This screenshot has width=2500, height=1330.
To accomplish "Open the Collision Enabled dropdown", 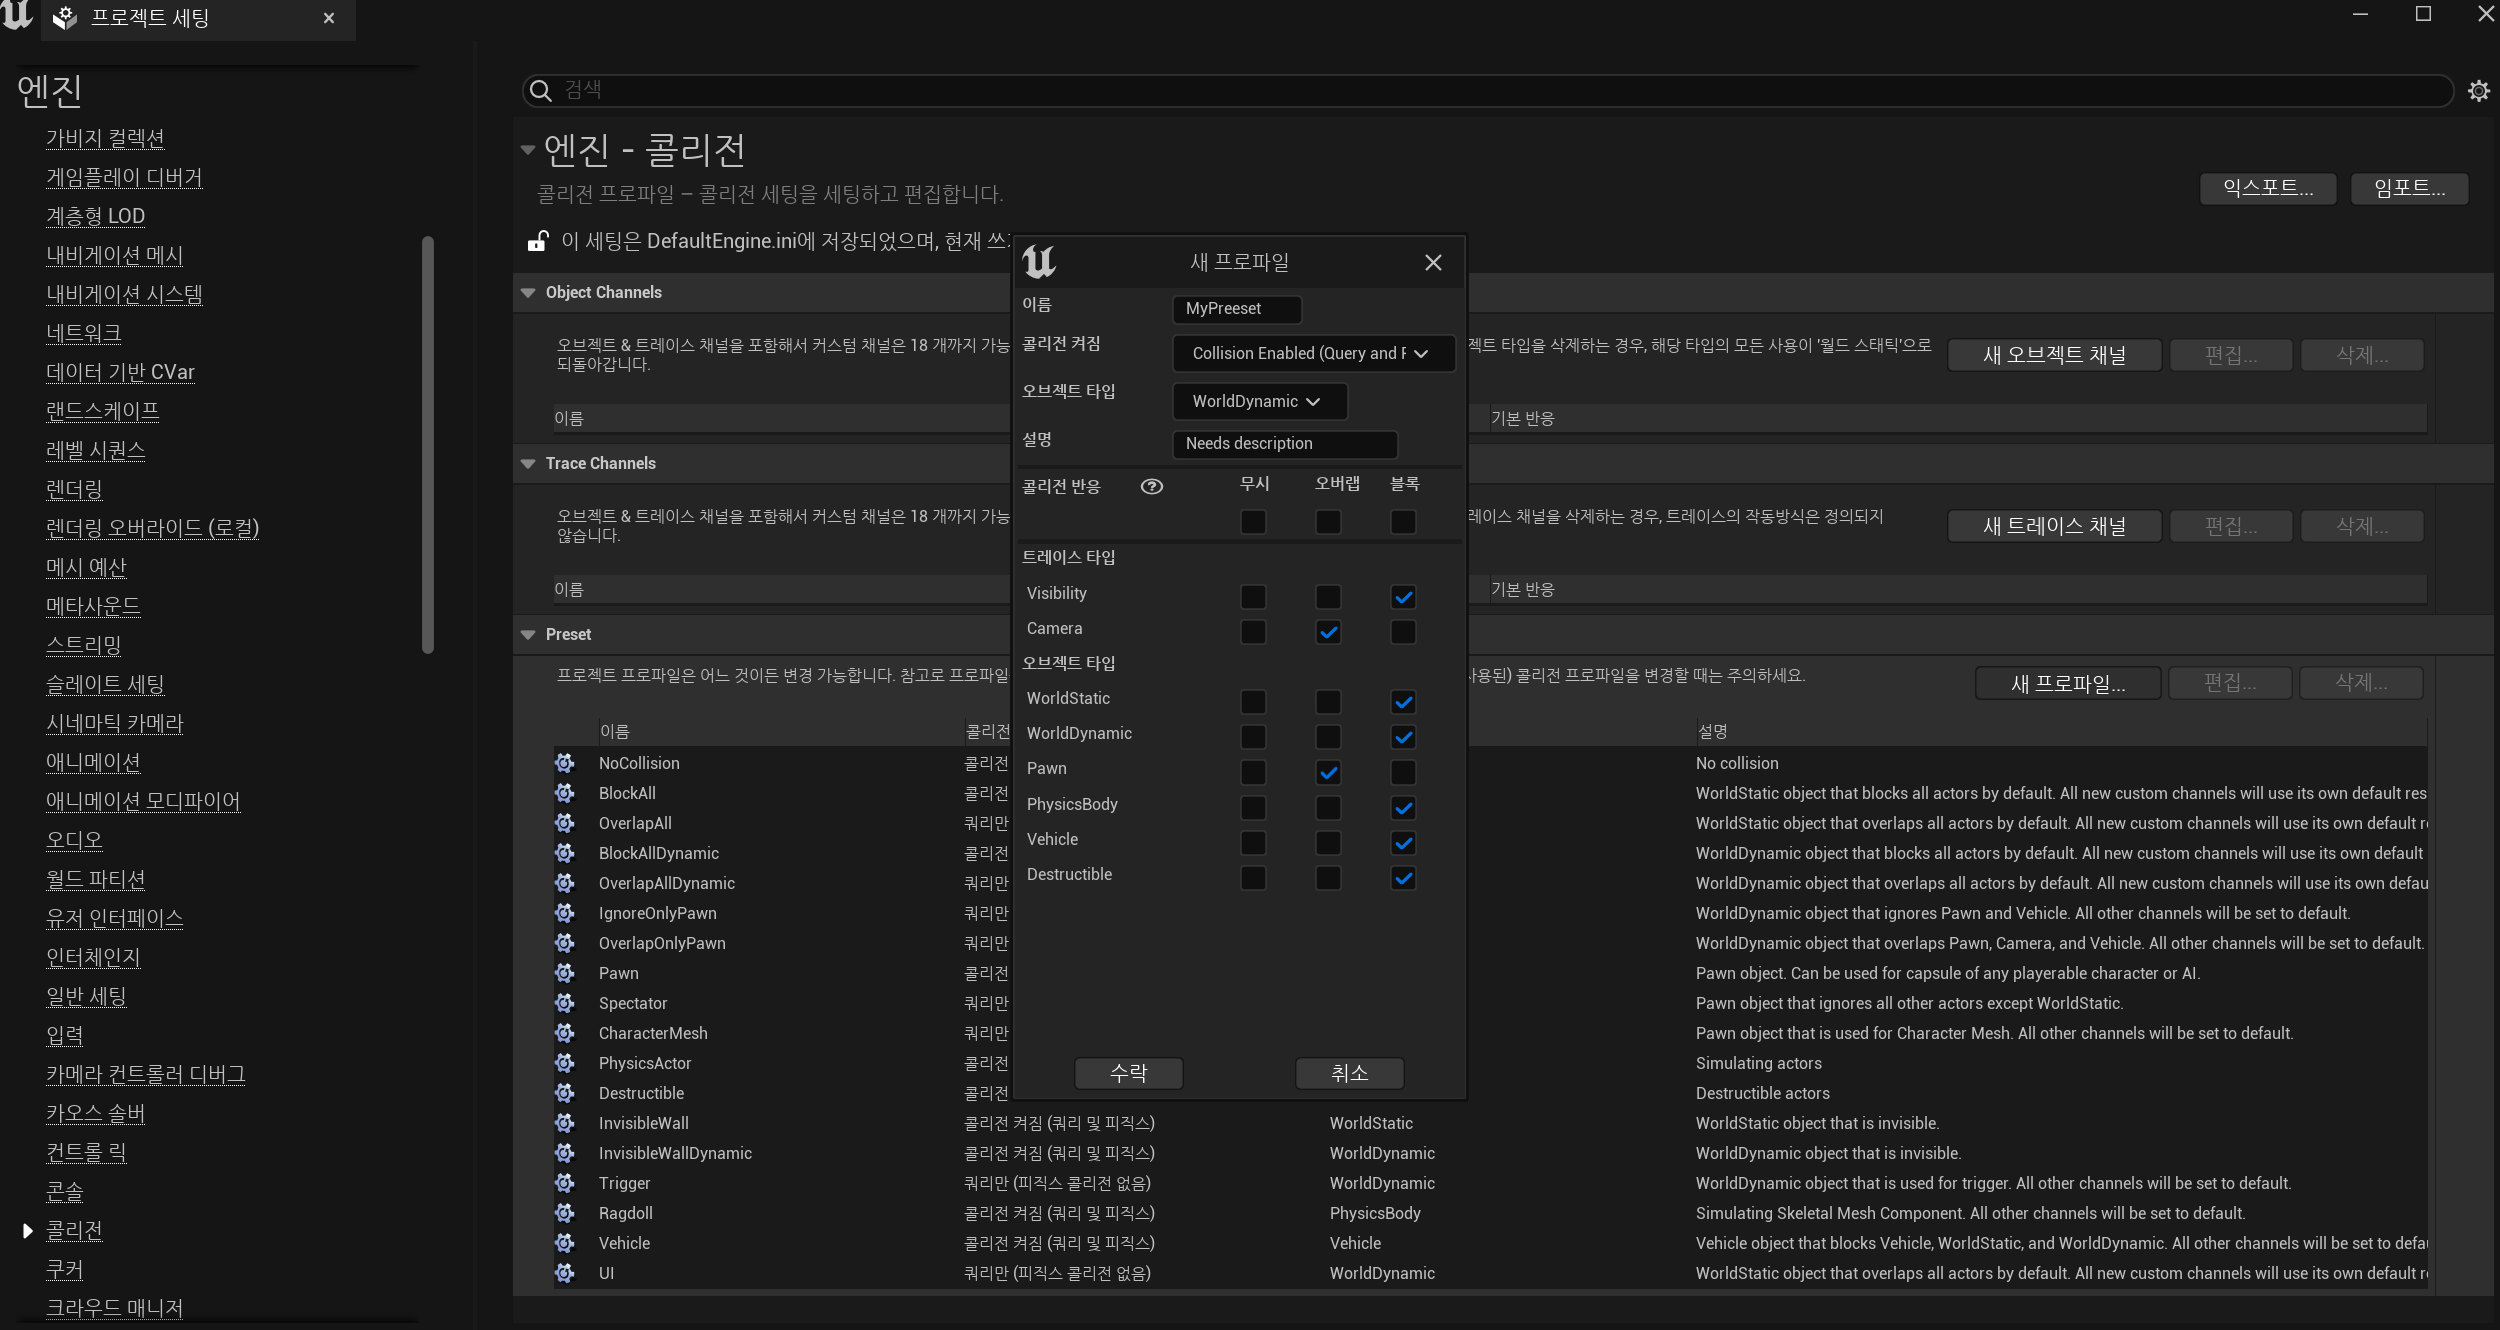I will 1313,353.
